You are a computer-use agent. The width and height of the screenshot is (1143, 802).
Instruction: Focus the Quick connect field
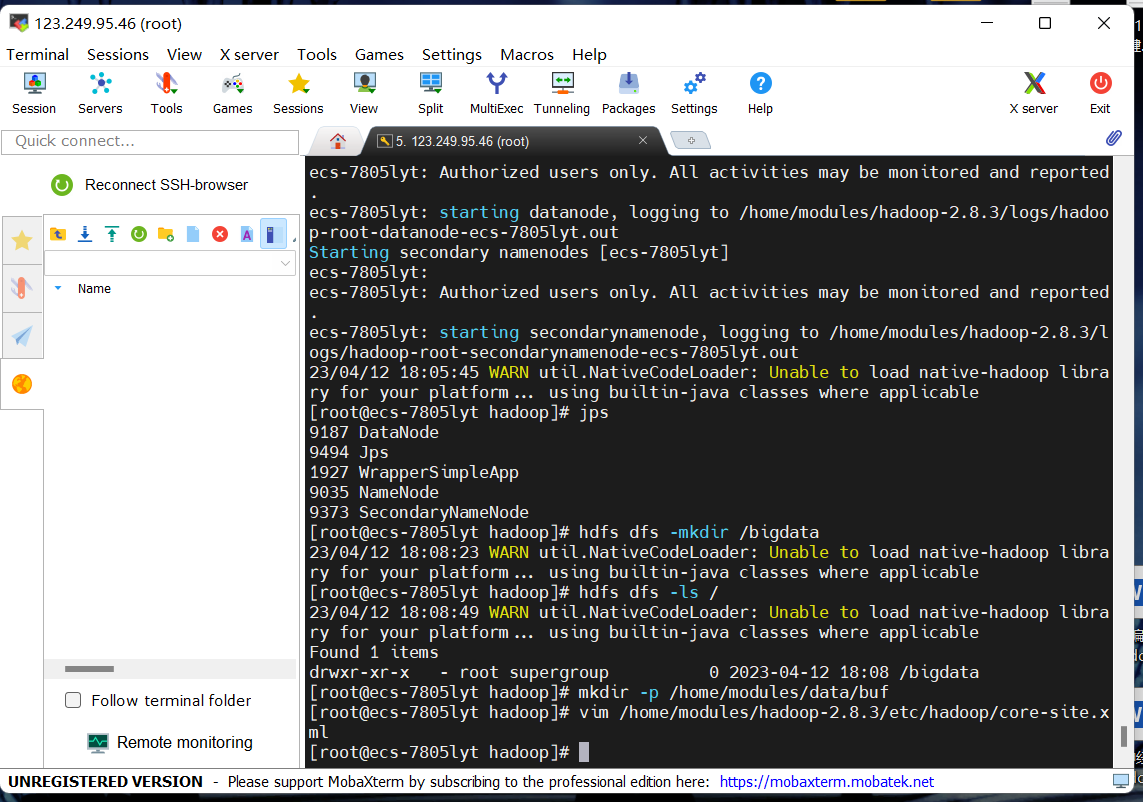(x=150, y=141)
